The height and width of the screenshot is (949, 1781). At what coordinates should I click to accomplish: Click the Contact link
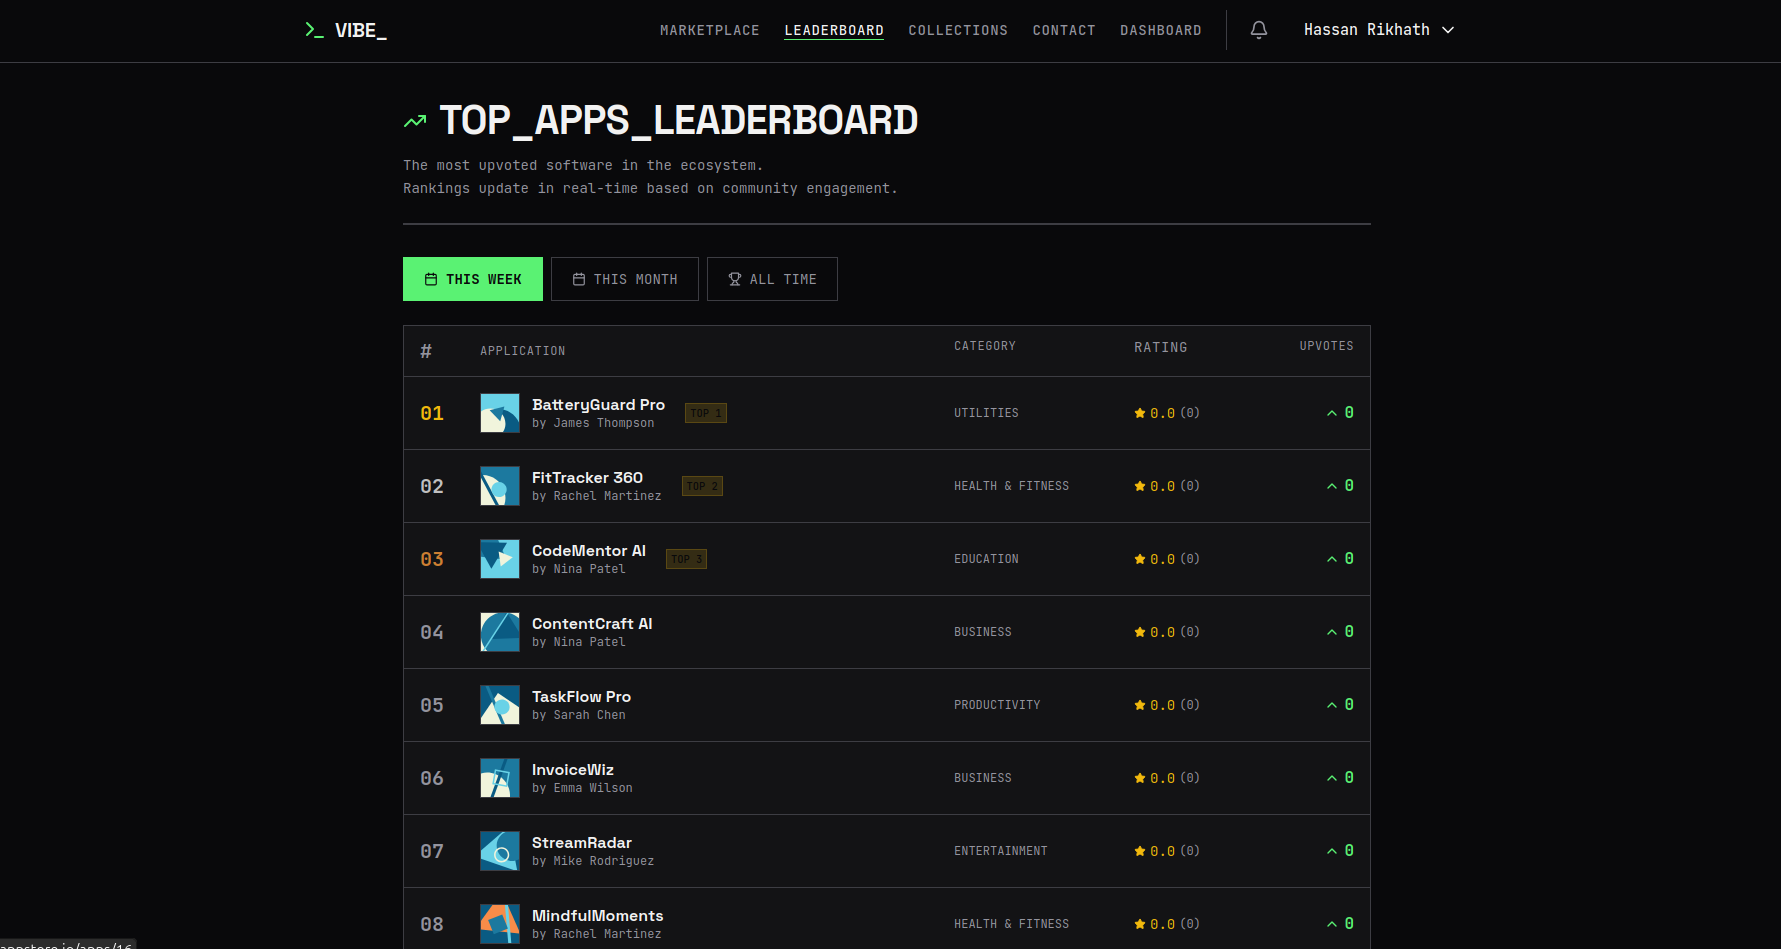coord(1064,30)
